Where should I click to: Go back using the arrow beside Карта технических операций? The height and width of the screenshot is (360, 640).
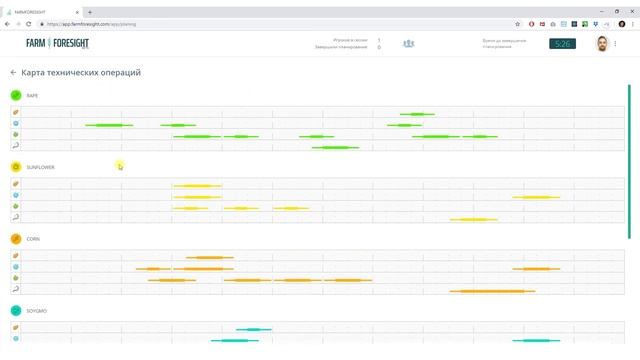tap(13, 72)
